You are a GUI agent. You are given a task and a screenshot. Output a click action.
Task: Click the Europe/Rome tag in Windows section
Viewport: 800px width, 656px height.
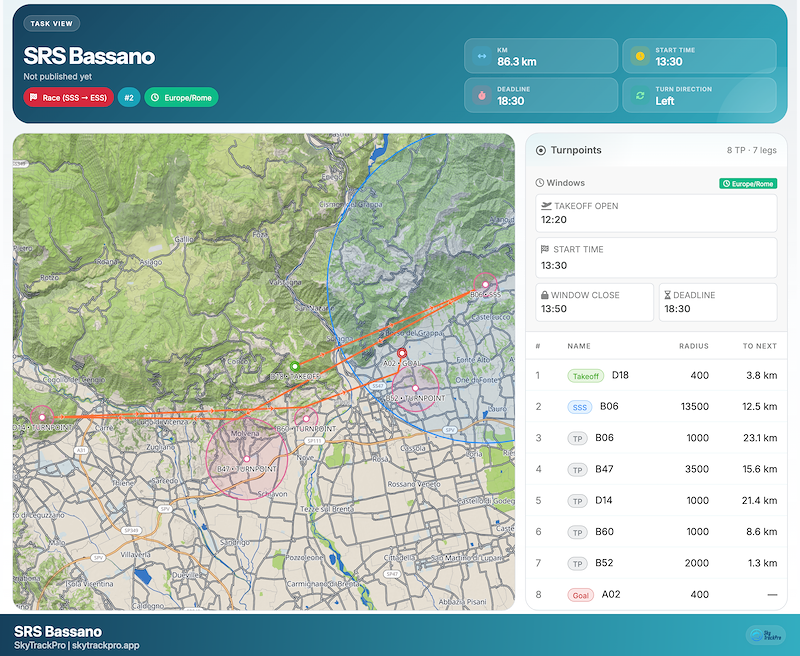click(748, 184)
